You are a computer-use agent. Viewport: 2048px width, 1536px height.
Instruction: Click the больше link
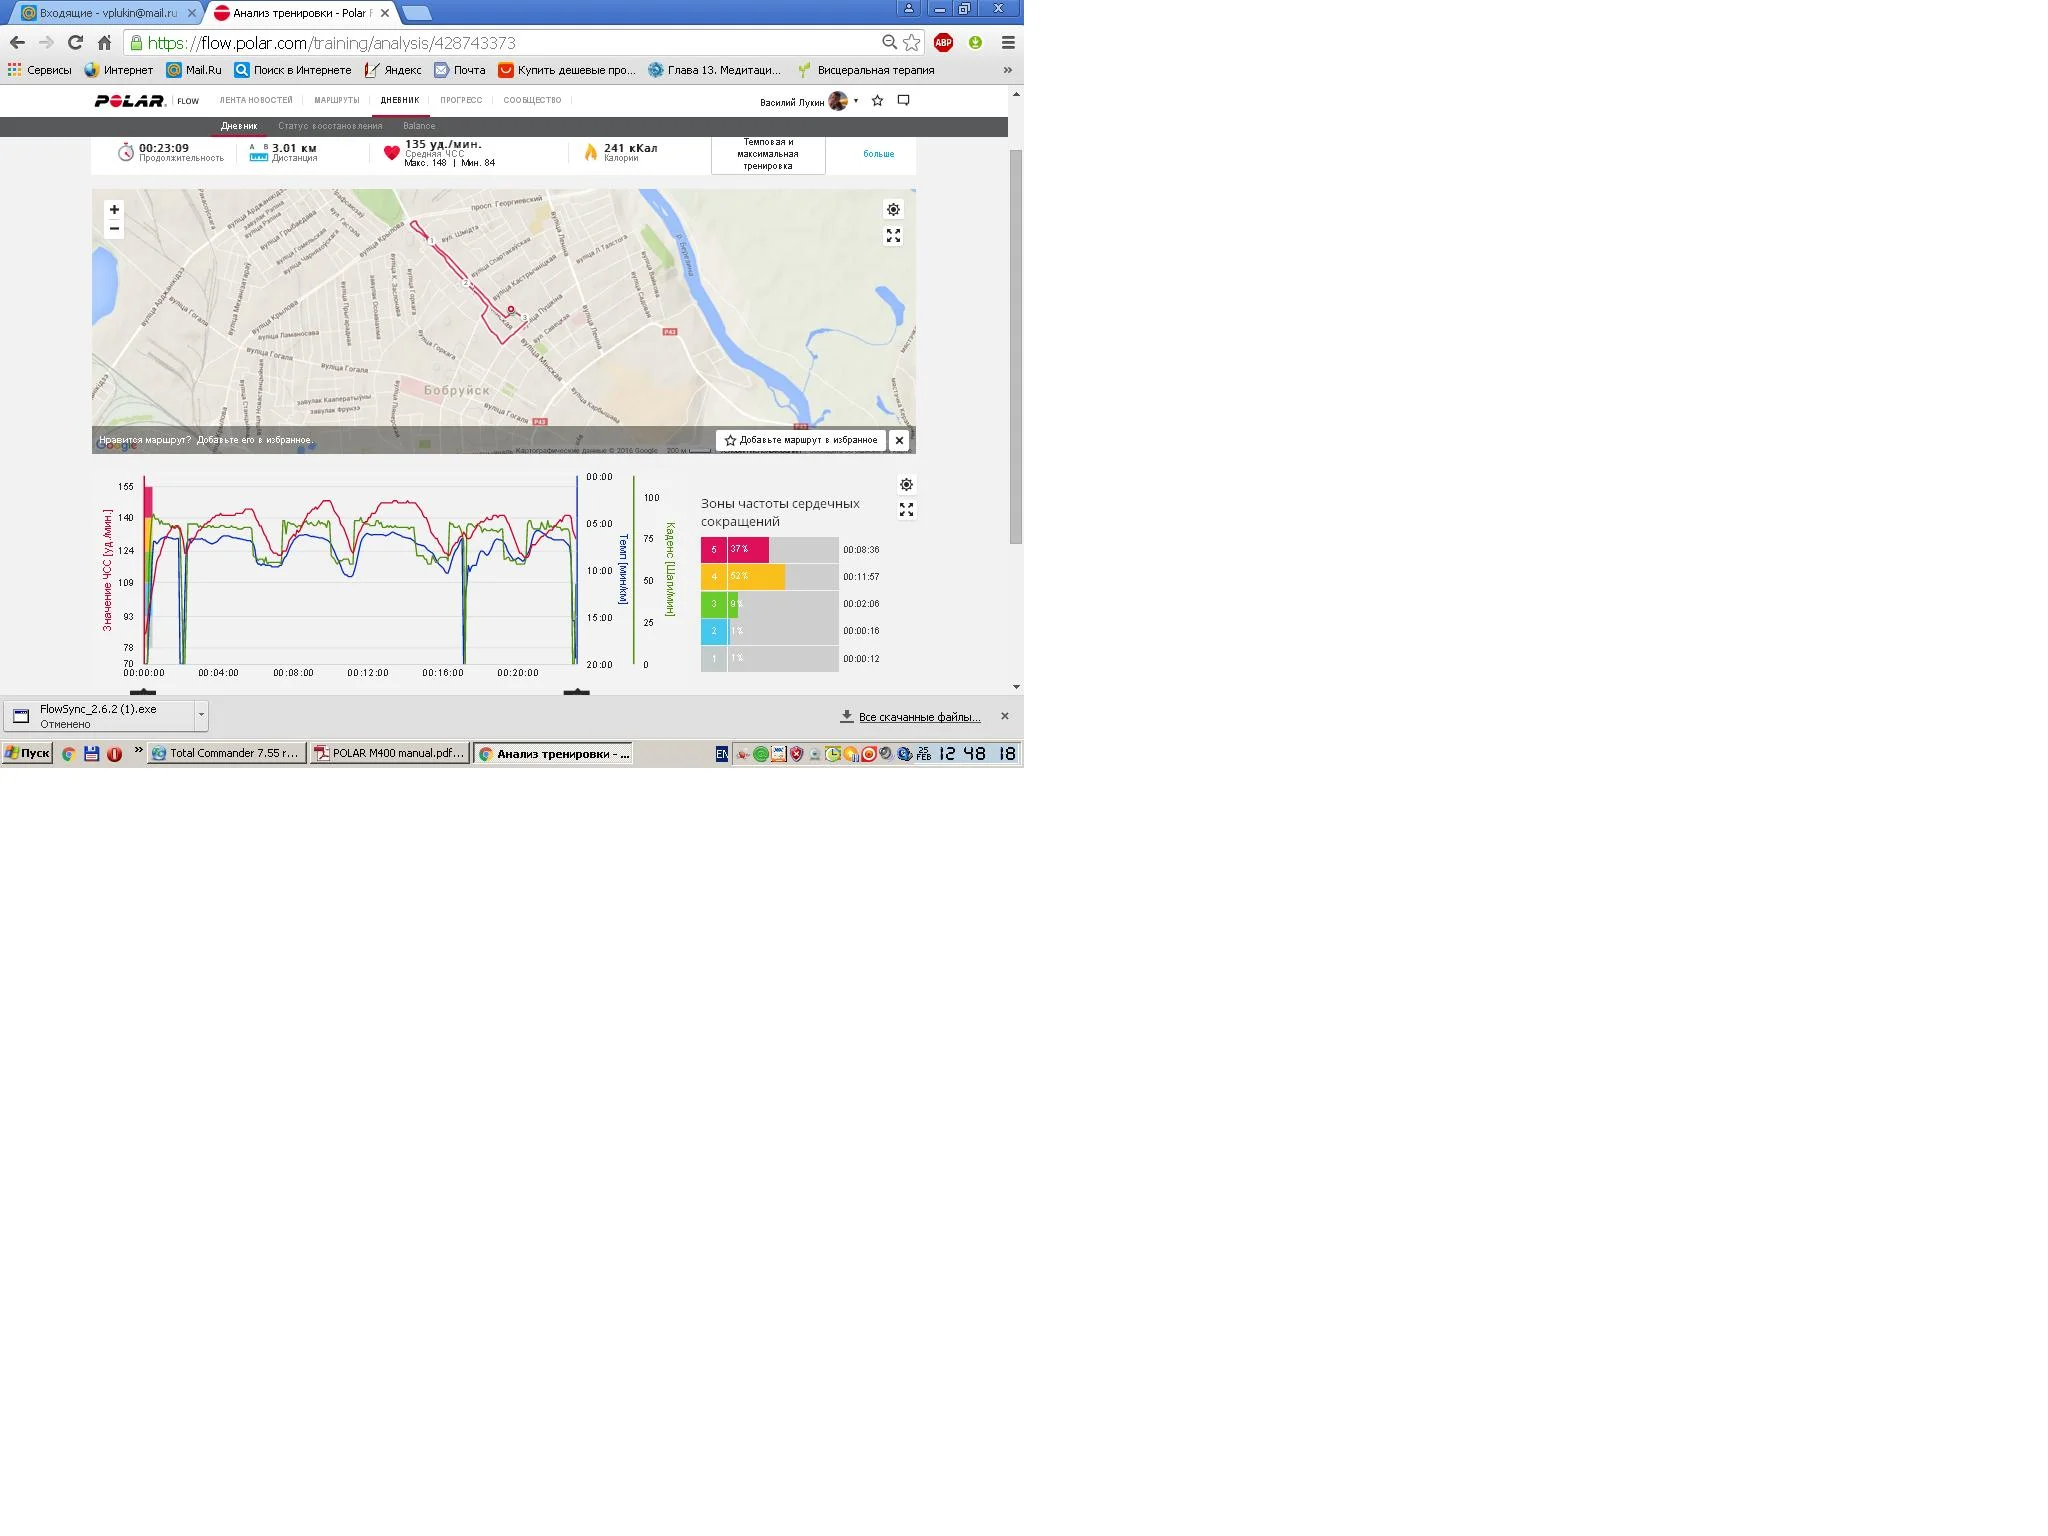(878, 154)
